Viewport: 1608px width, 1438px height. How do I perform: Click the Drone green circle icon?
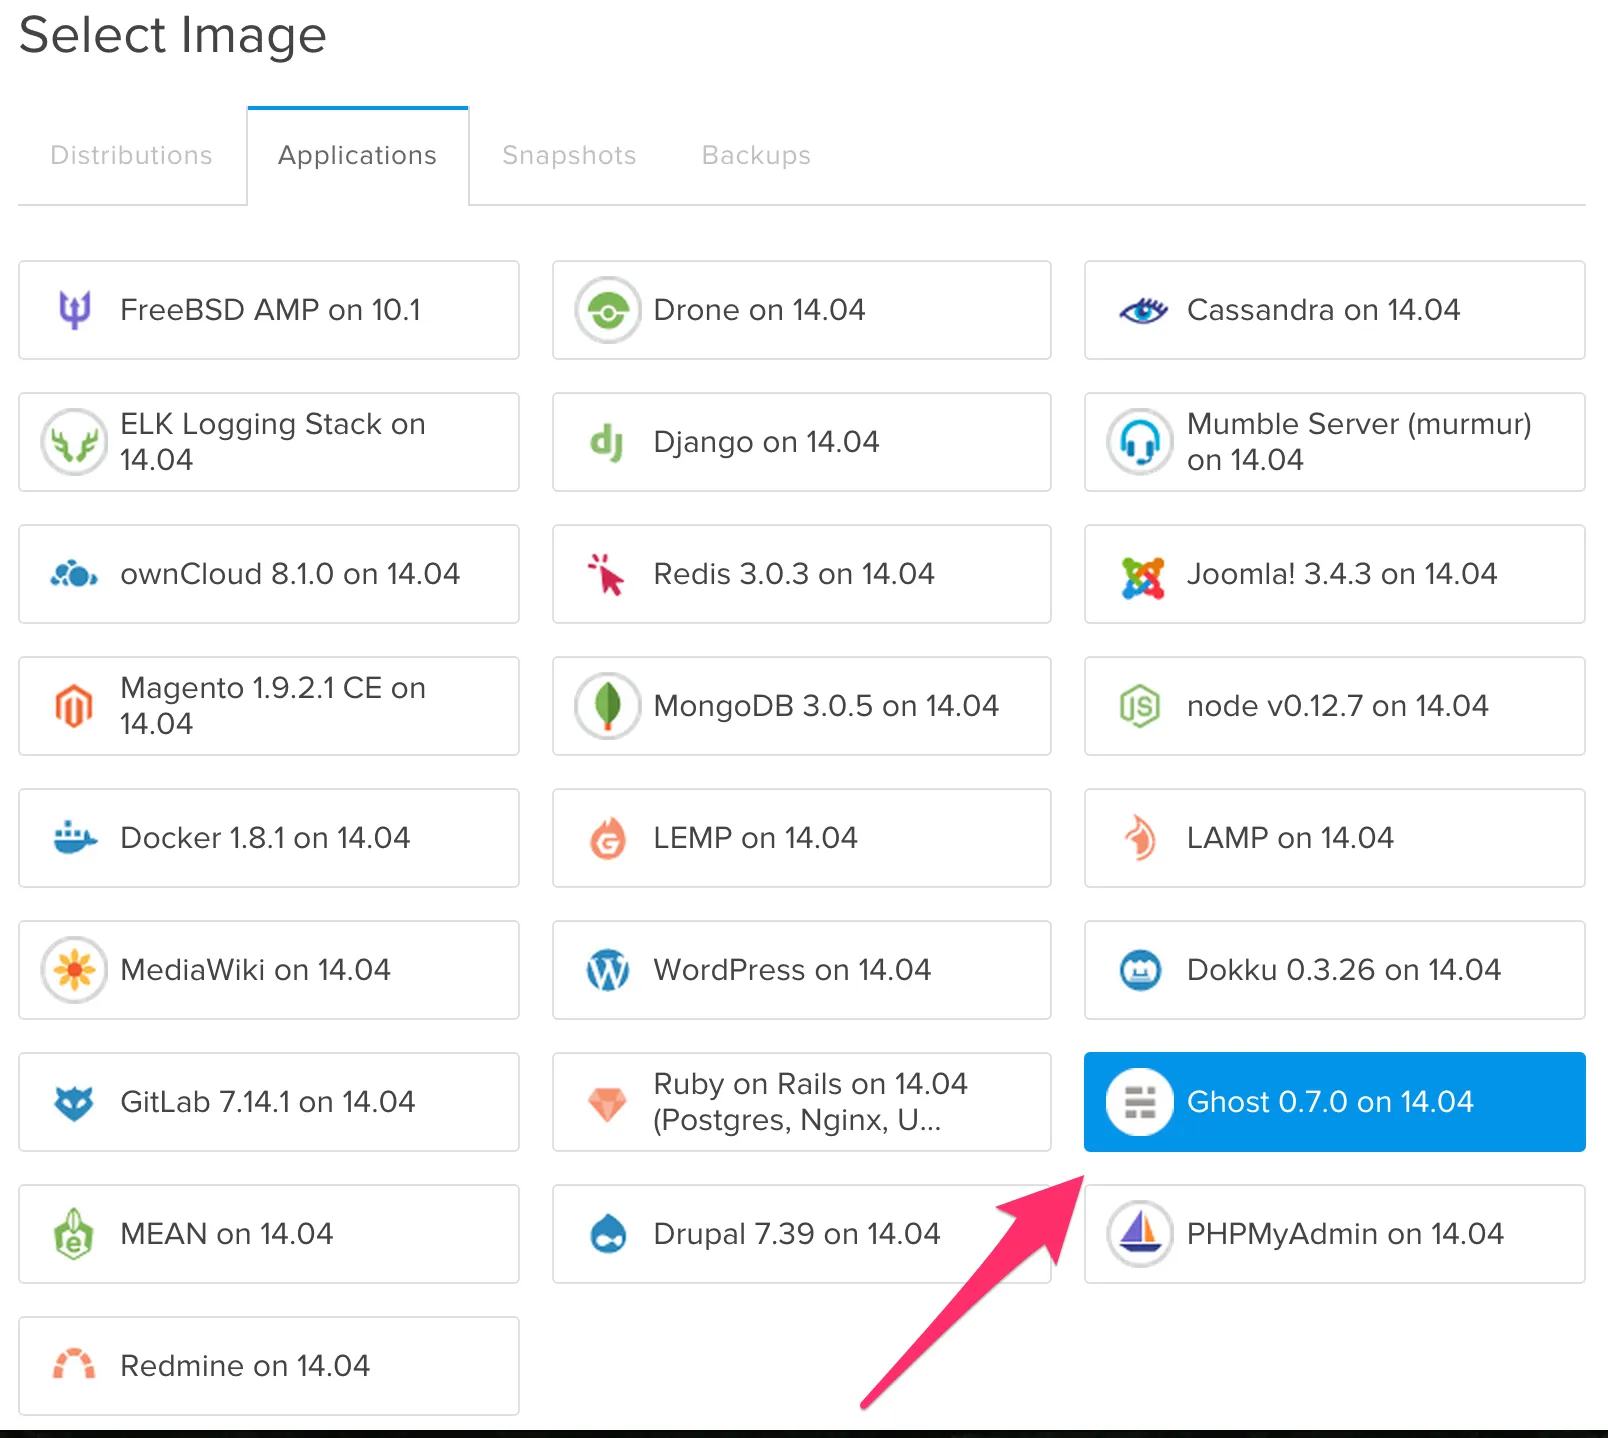pyautogui.click(x=607, y=310)
